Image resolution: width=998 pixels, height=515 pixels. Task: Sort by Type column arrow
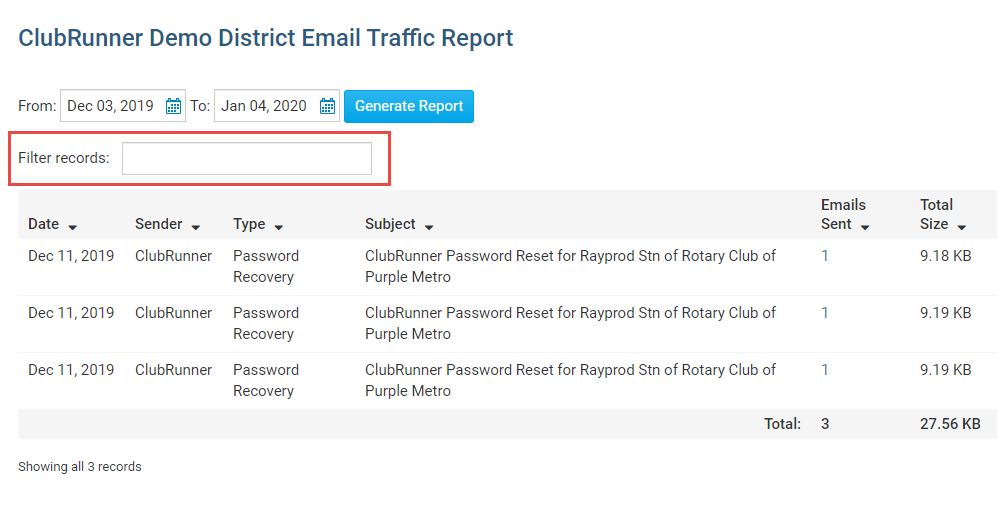278,226
